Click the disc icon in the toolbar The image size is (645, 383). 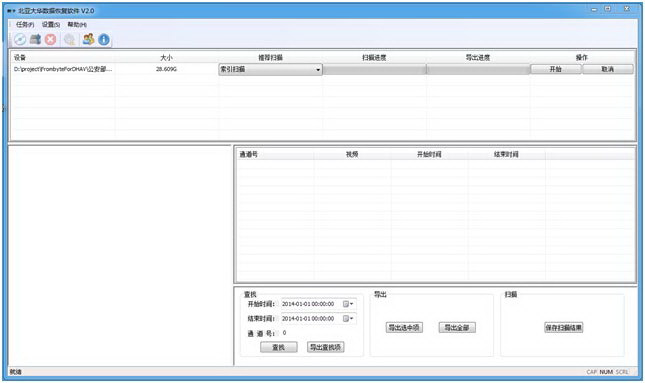tap(20, 39)
